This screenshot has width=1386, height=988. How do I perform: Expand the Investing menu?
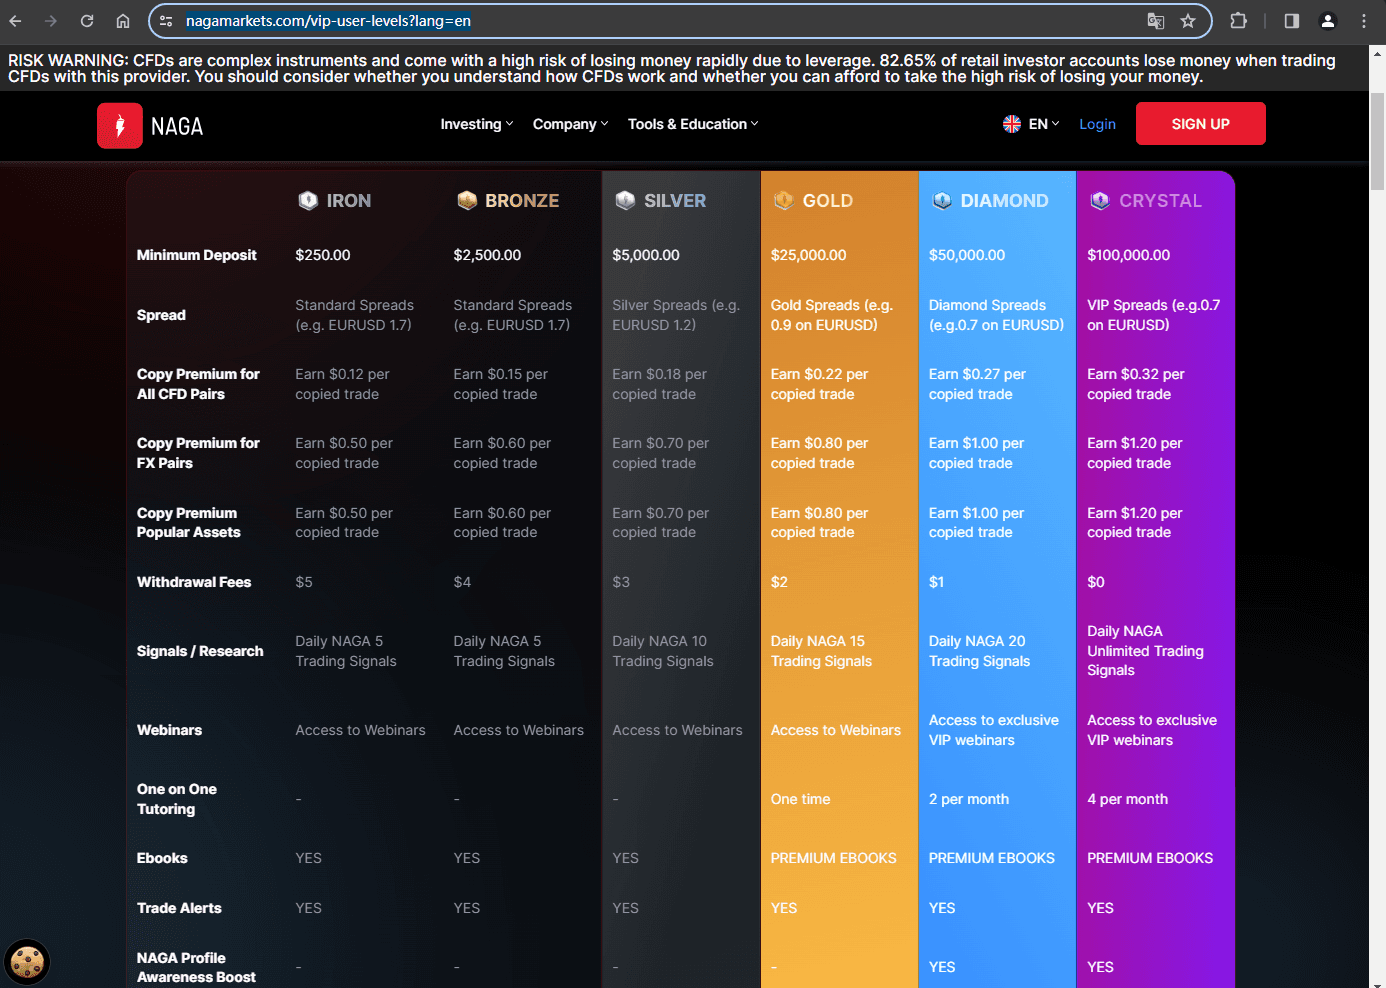[x=477, y=124]
